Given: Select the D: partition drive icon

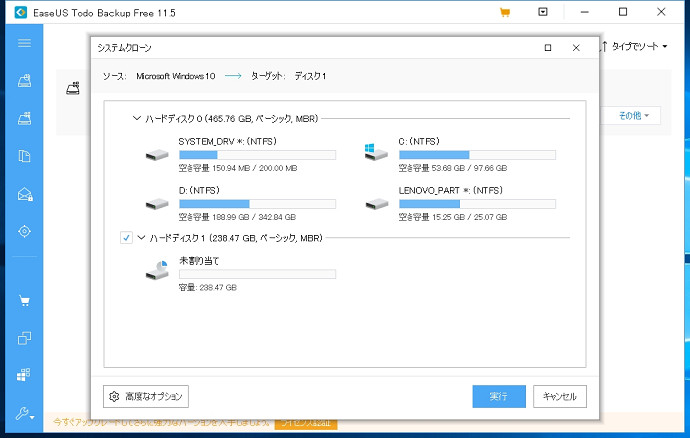Looking at the screenshot, I should click(x=157, y=204).
